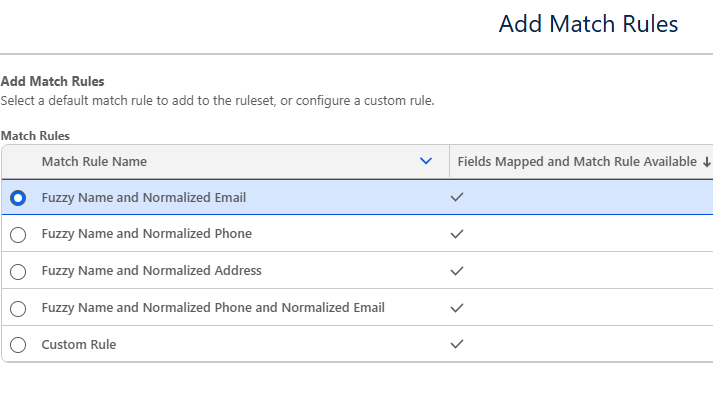
Task: Click the large 'Add Match Rules' dialog title
Action: point(588,24)
